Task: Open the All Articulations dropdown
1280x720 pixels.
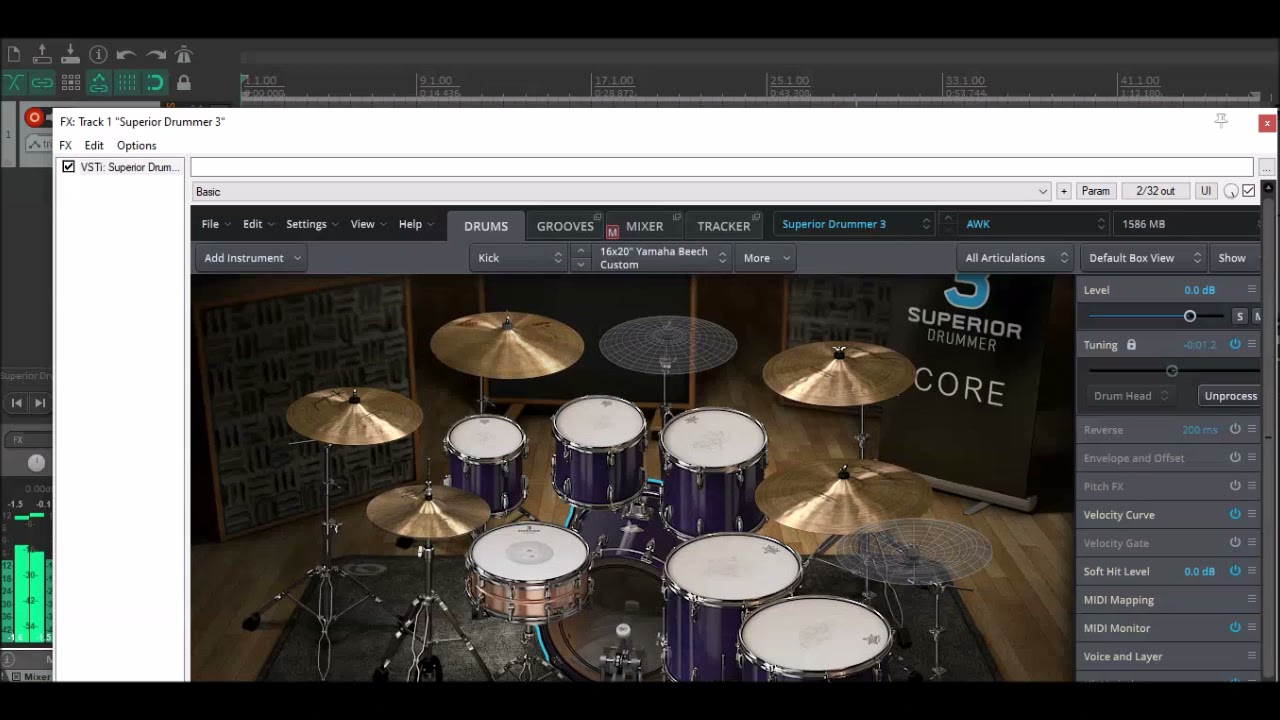Action: pos(1015,258)
